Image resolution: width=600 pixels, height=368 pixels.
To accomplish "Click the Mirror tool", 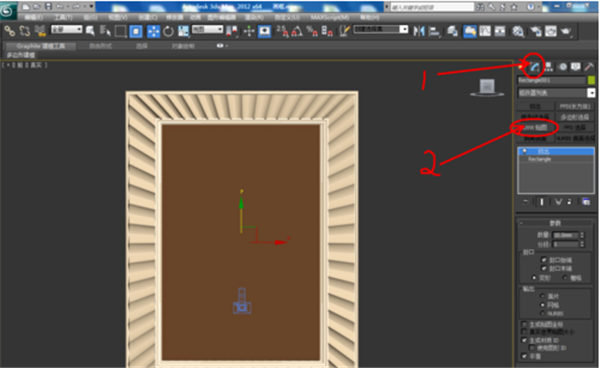I will [419, 31].
